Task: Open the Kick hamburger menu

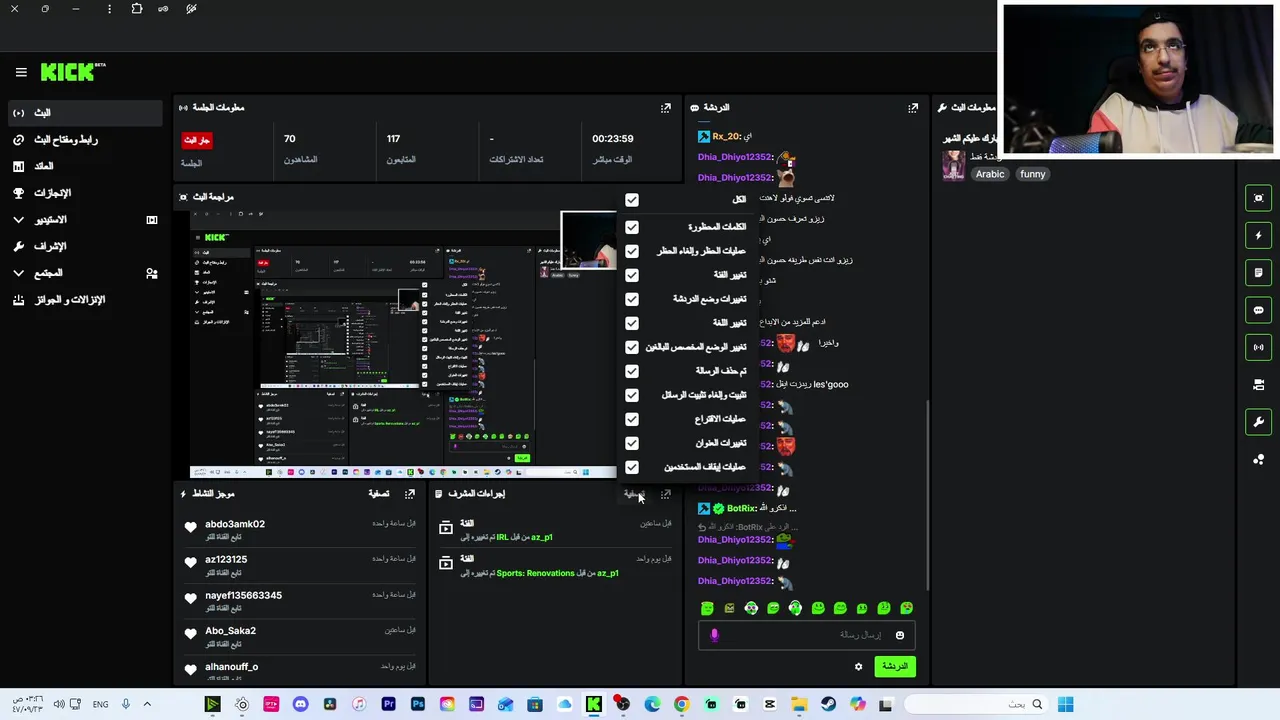Action: [21, 72]
